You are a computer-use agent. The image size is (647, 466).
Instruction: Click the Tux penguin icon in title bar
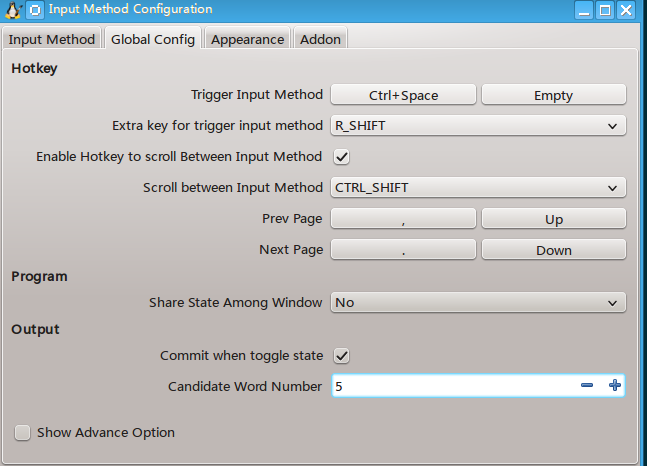(x=13, y=10)
